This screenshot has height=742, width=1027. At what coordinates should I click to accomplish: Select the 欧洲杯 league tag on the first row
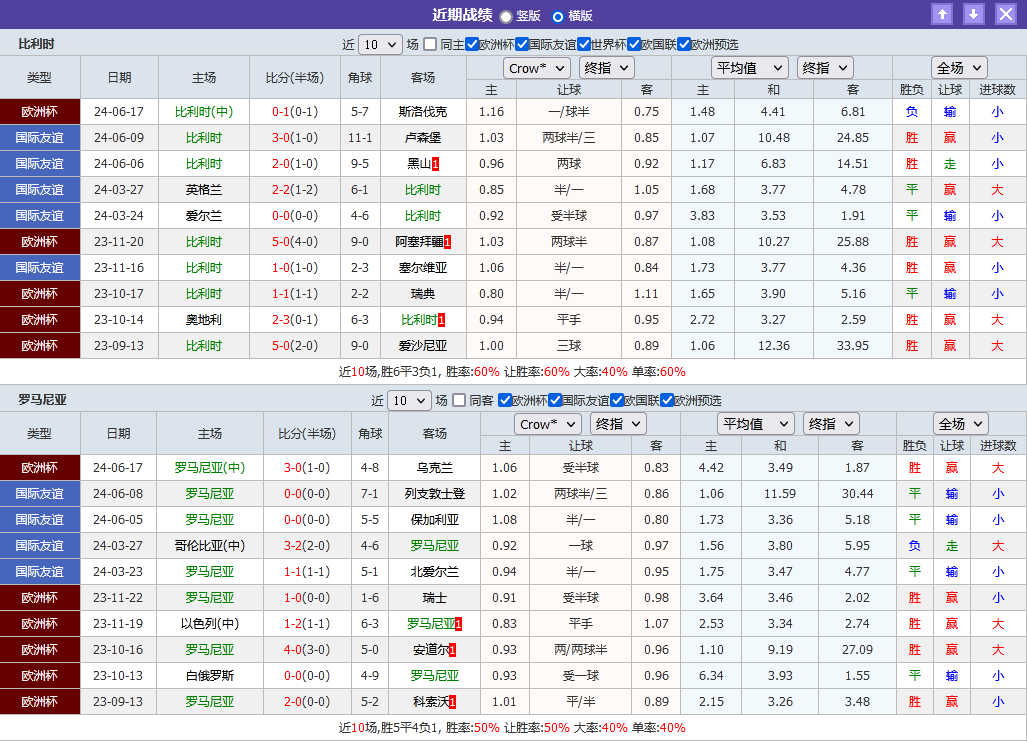(x=40, y=111)
